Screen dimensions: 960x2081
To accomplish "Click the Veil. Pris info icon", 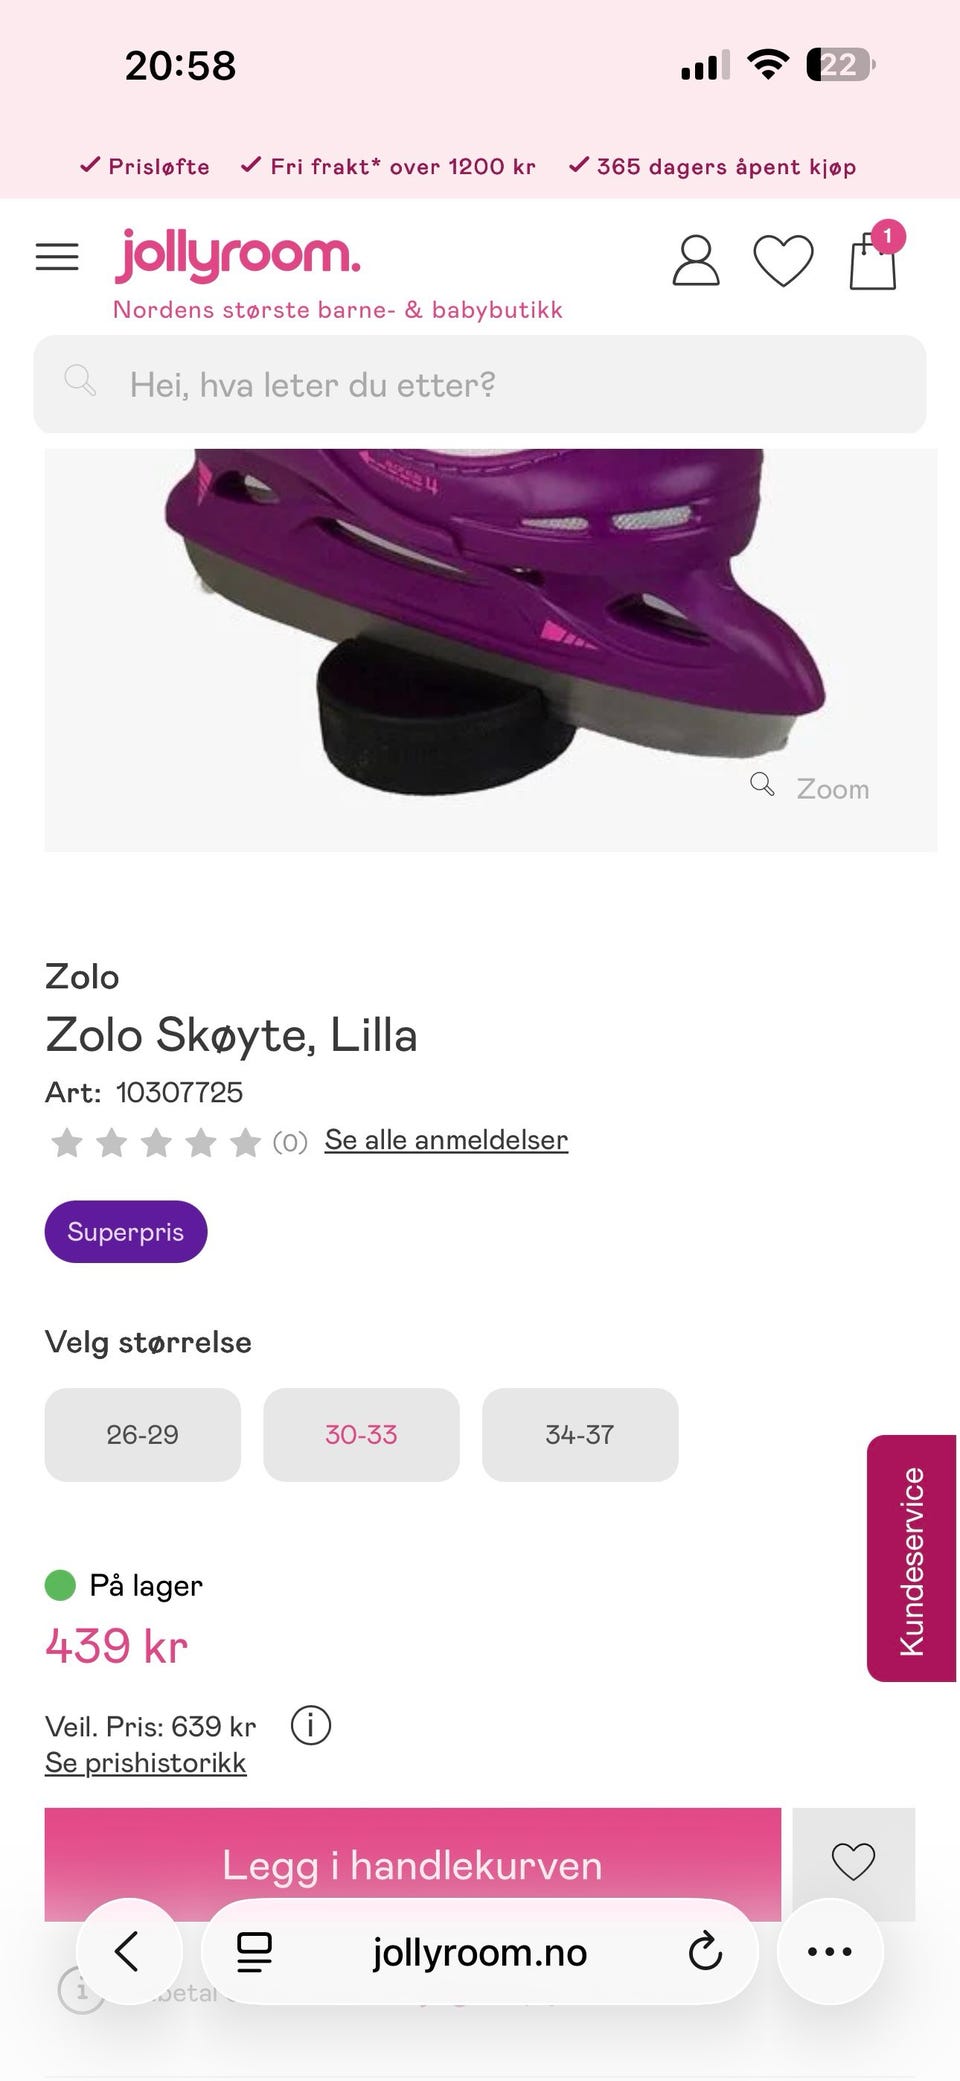I will [310, 1725].
